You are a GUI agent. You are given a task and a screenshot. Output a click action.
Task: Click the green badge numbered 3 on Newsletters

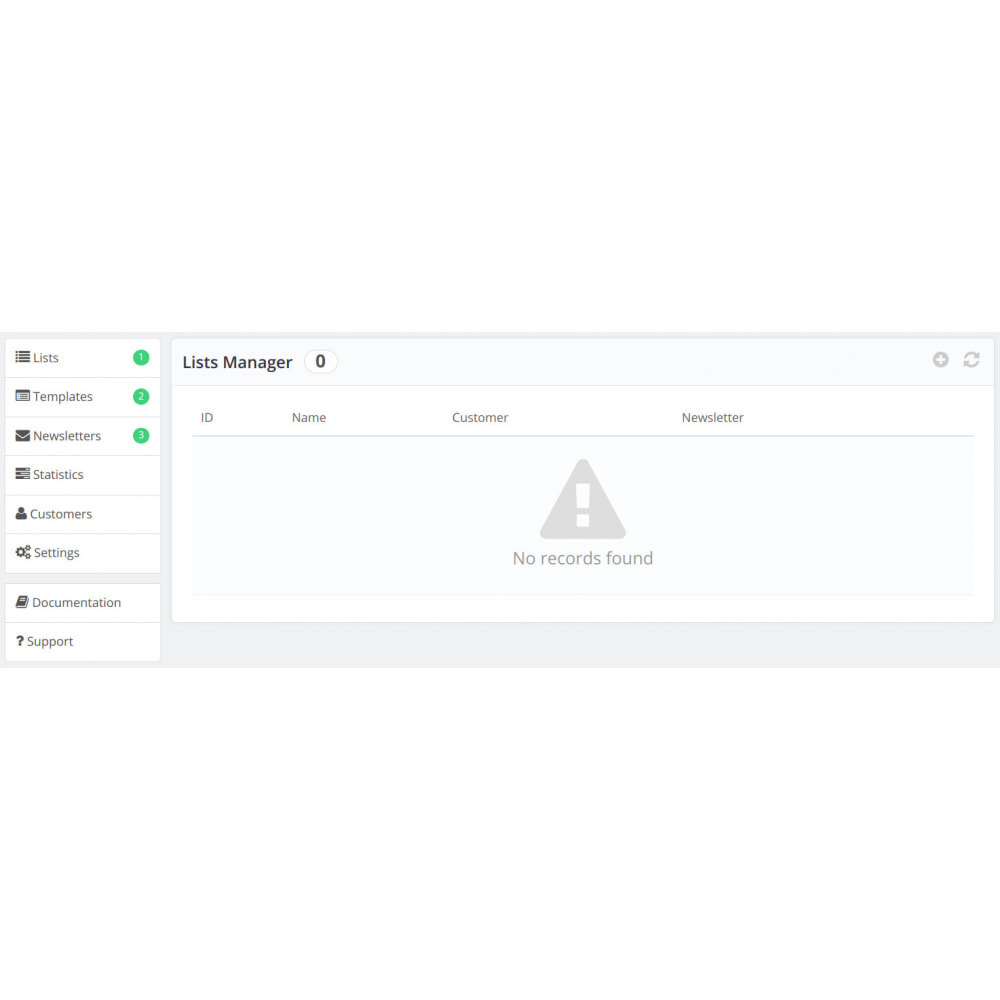pos(141,436)
